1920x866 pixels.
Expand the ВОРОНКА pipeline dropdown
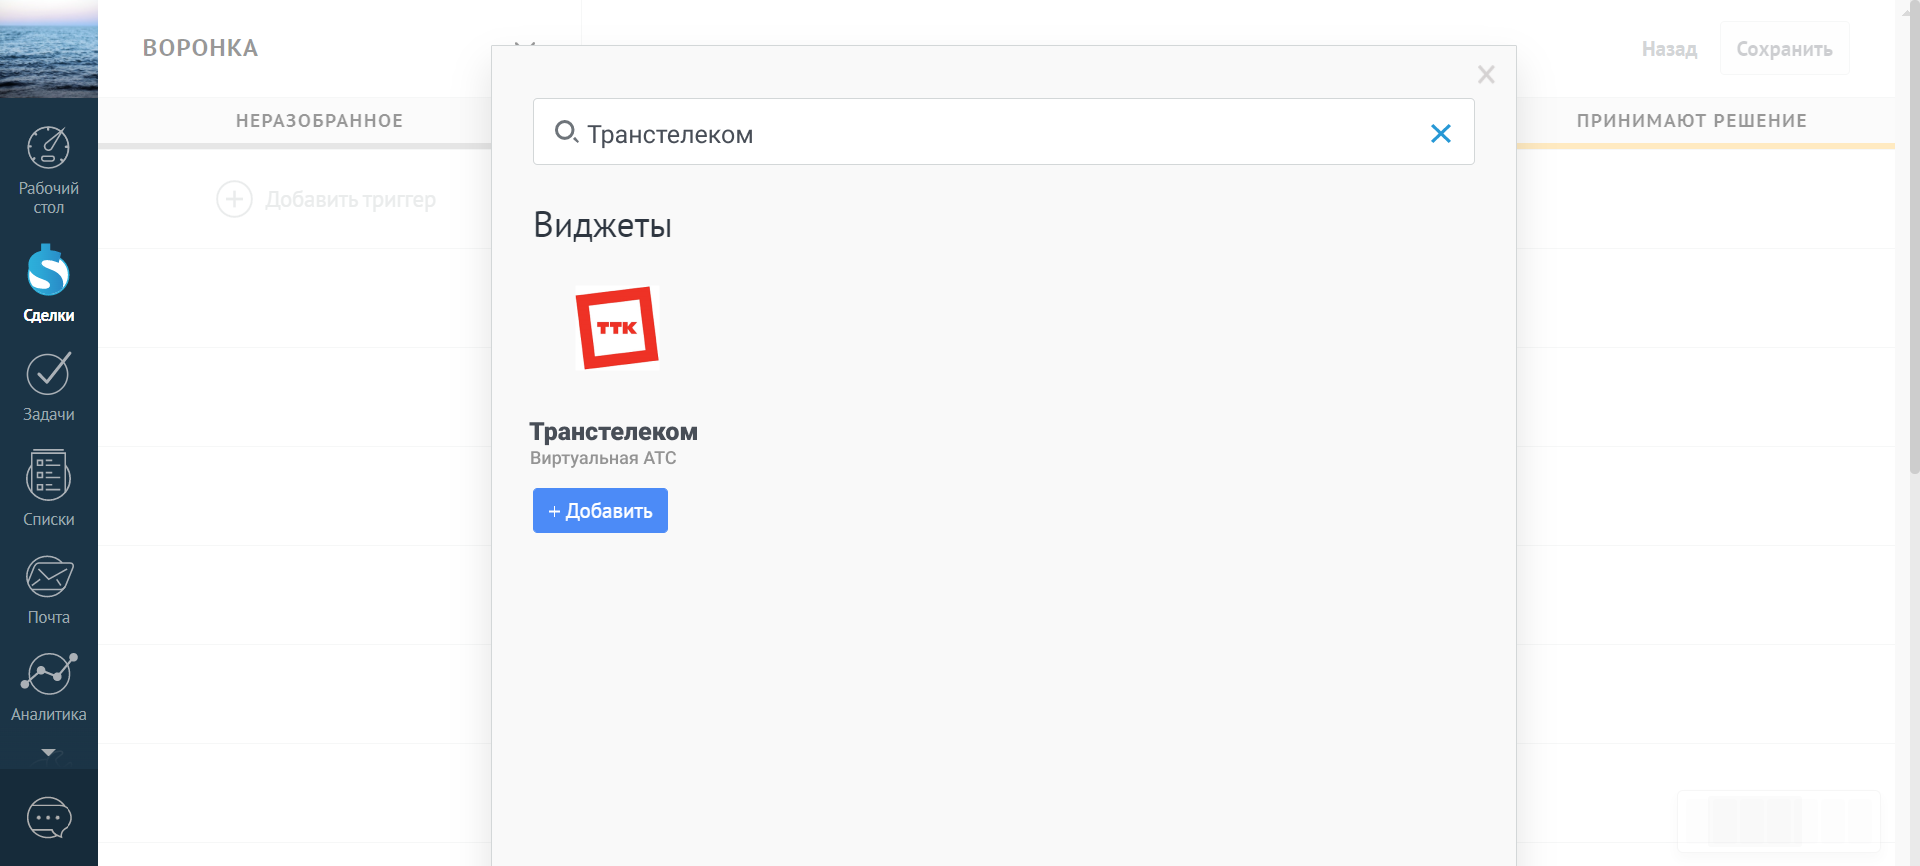524,45
